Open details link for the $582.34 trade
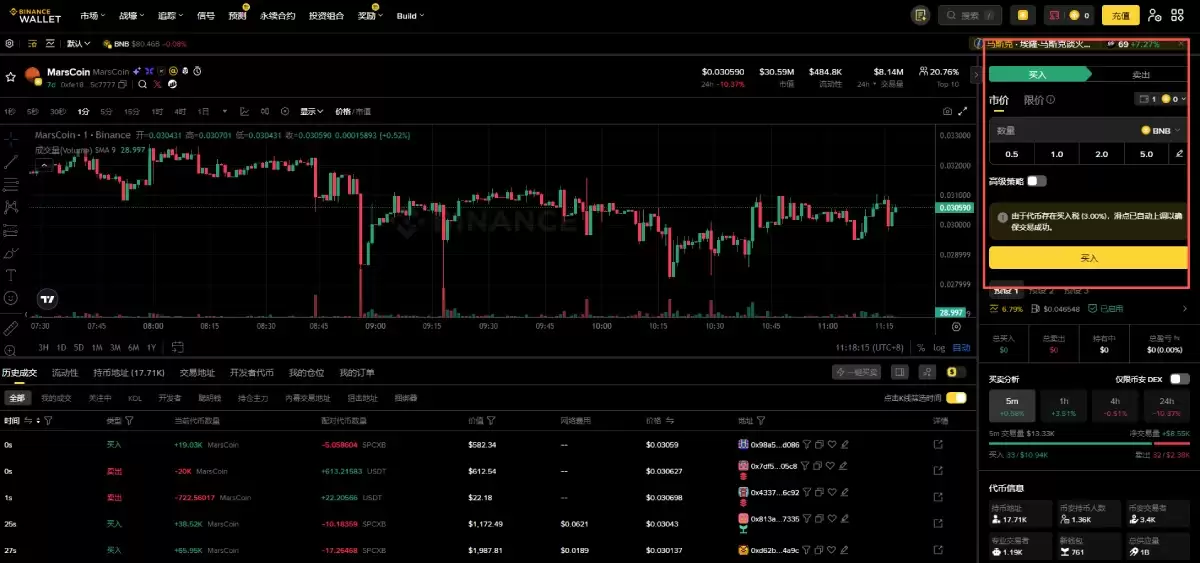 coord(938,444)
